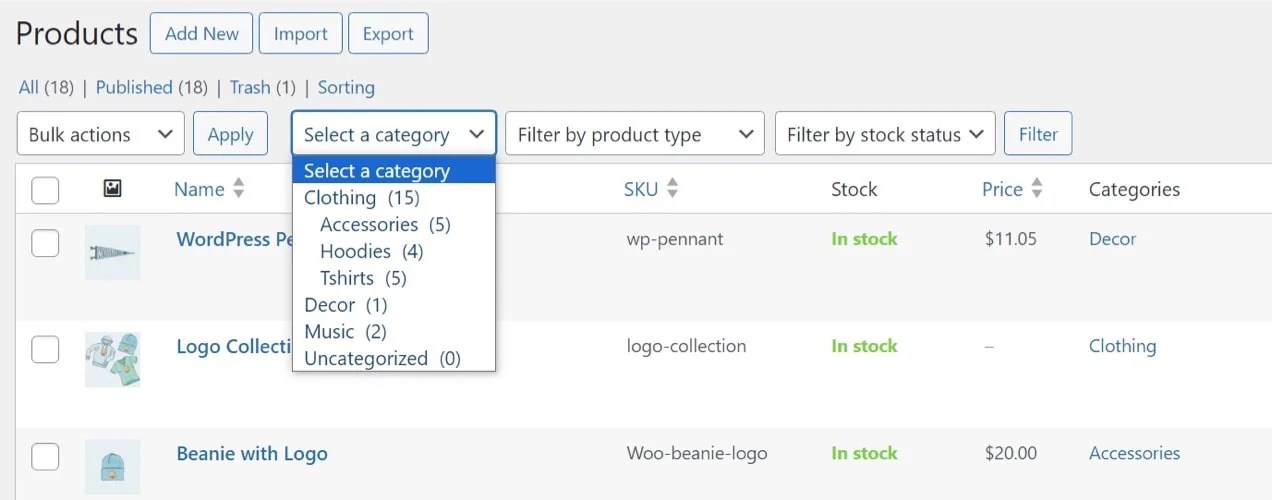Check the select-all products checkbox

tap(45, 190)
